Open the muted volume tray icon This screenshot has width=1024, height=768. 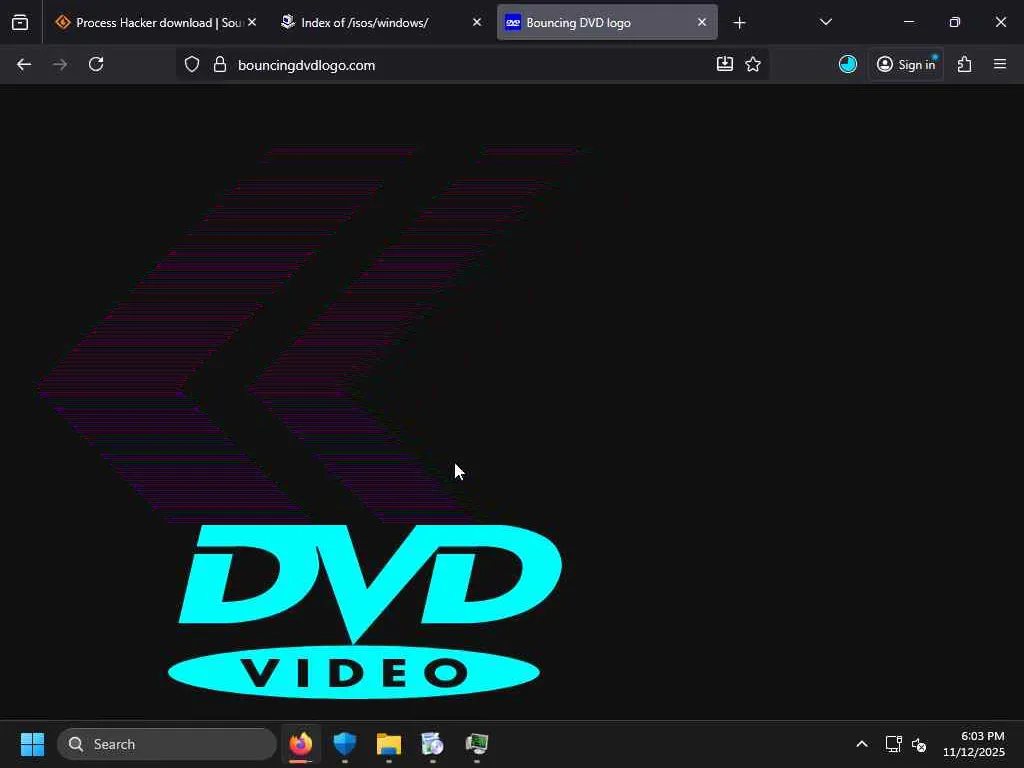pyautogui.click(x=919, y=744)
